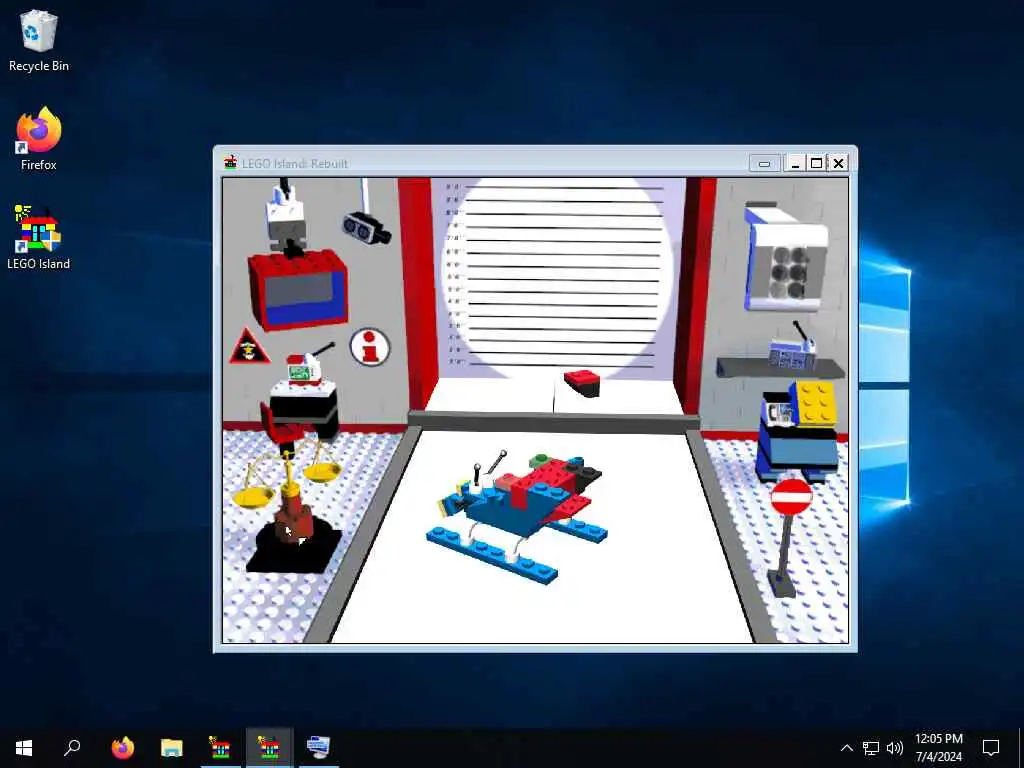Click the yellow brick on the blue cabinet
1024x768 pixels.
tap(813, 403)
